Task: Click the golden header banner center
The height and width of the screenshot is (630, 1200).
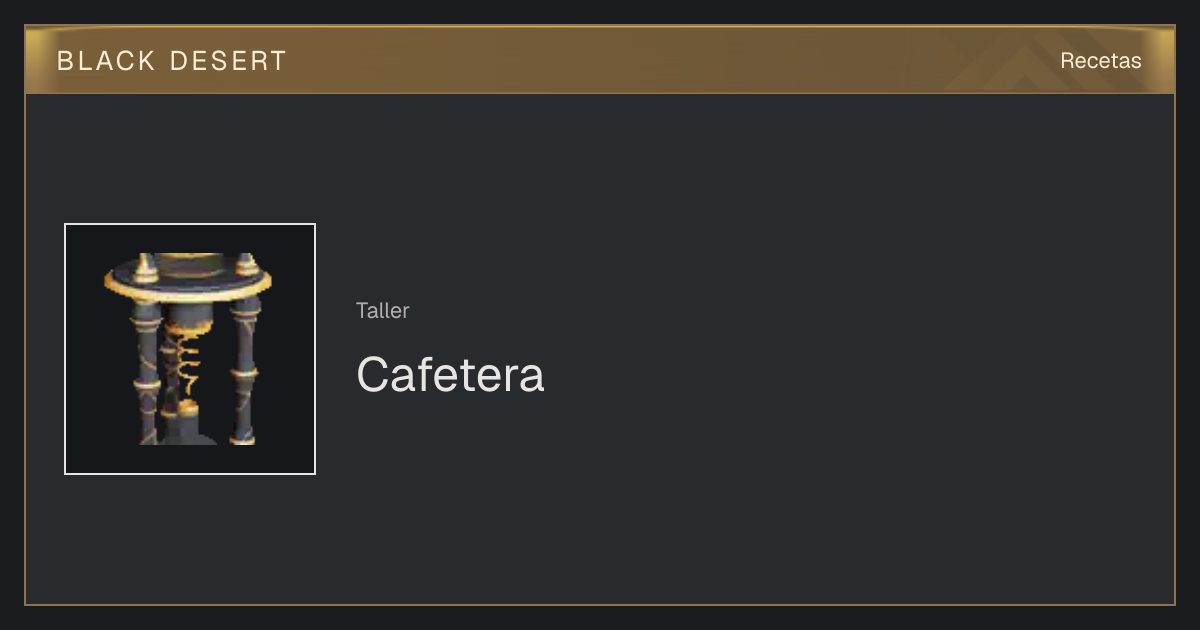Action: 600,60
